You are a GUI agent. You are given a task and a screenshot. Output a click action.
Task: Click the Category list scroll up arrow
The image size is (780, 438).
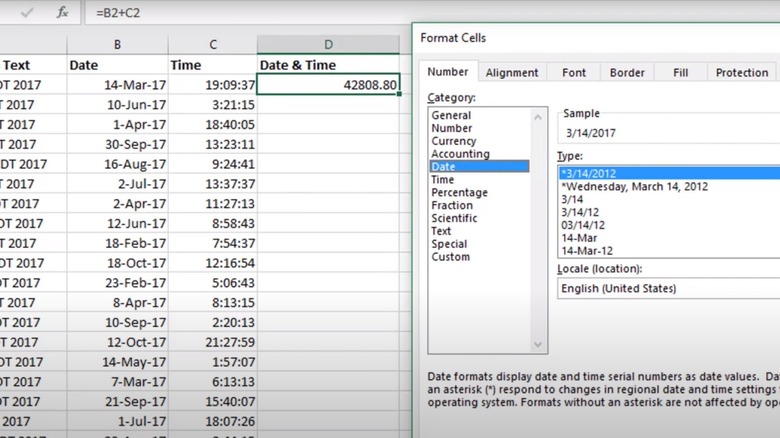pos(540,116)
